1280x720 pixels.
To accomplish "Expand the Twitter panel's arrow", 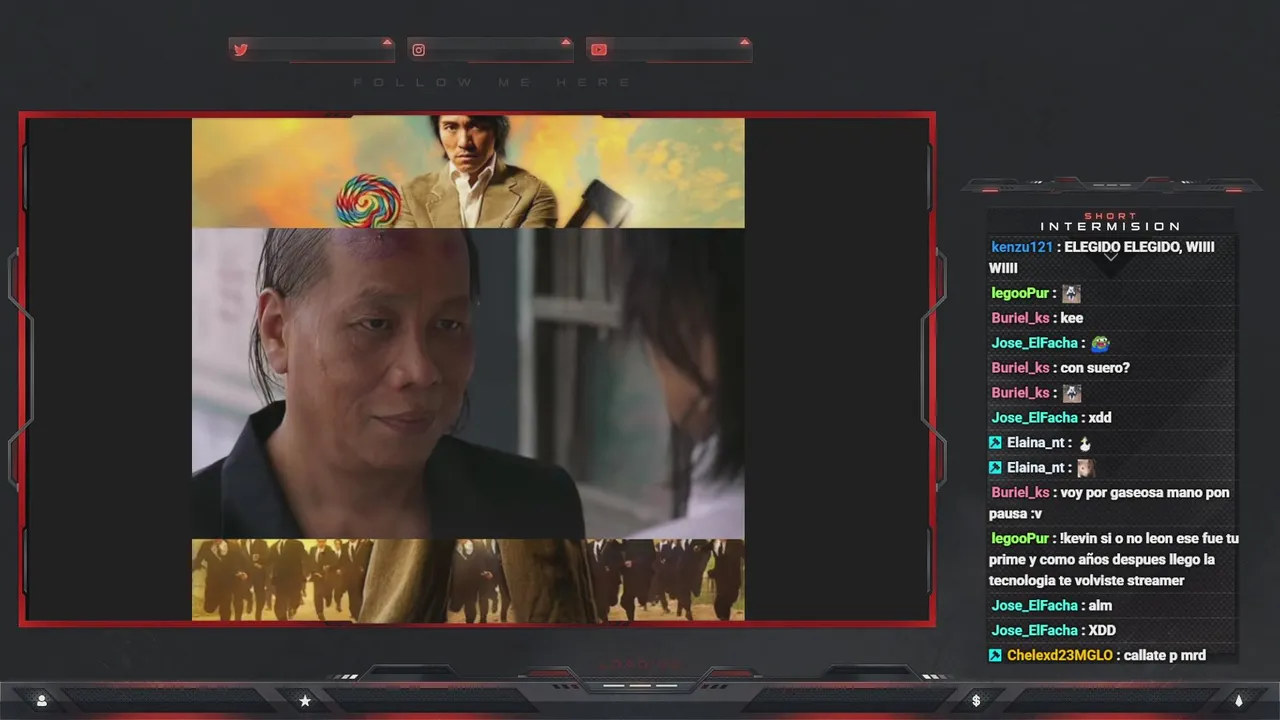I will coord(387,42).
